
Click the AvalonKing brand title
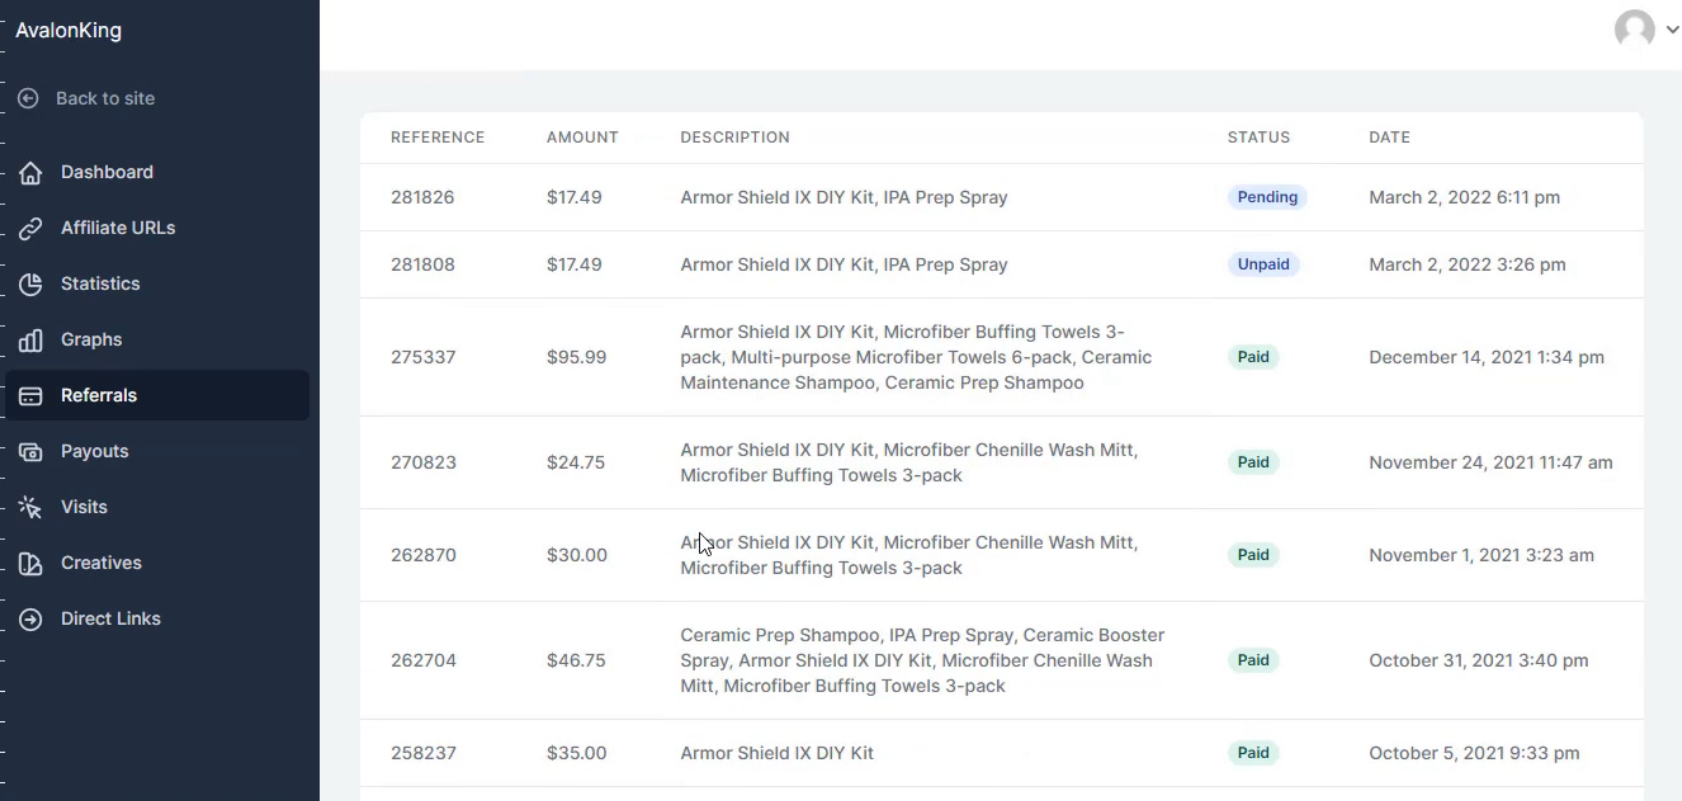click(x=68, y=30)
